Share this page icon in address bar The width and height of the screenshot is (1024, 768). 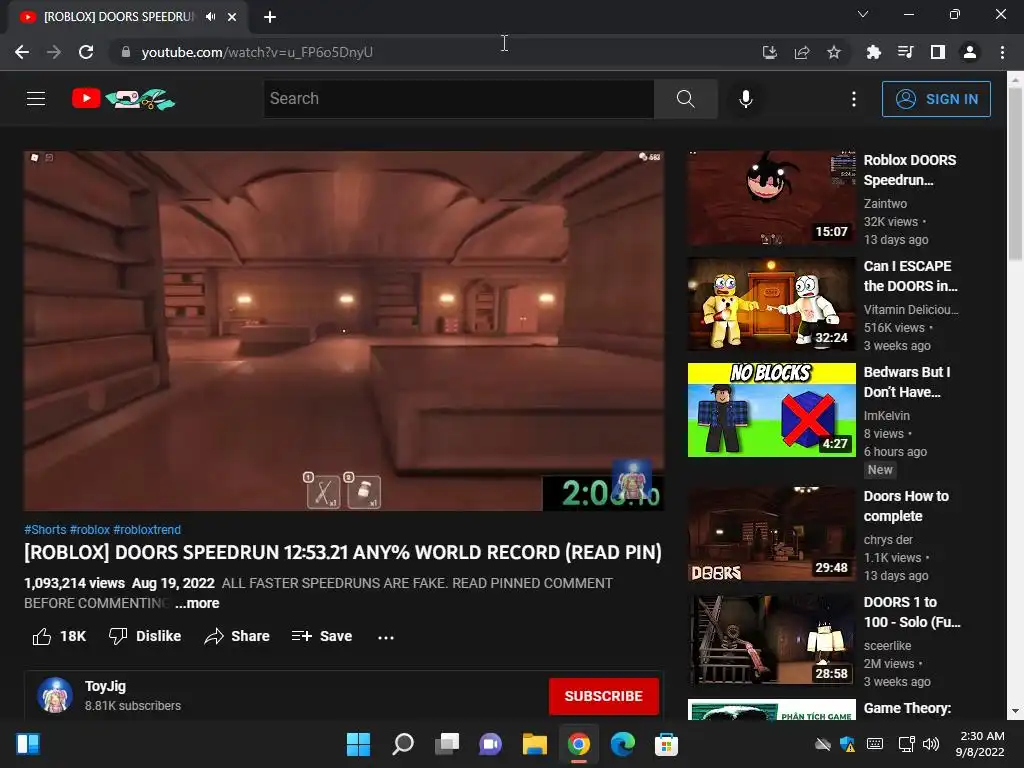tap(801, 52)
